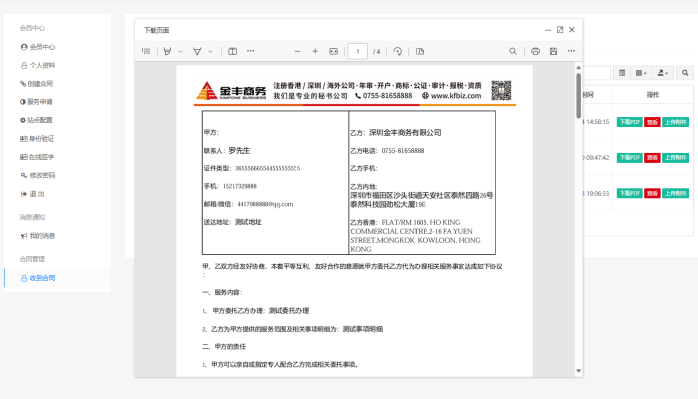Click 查看 in the 09:47:42 row
This screenshot has height=399, width=698.
click(652, 158)
